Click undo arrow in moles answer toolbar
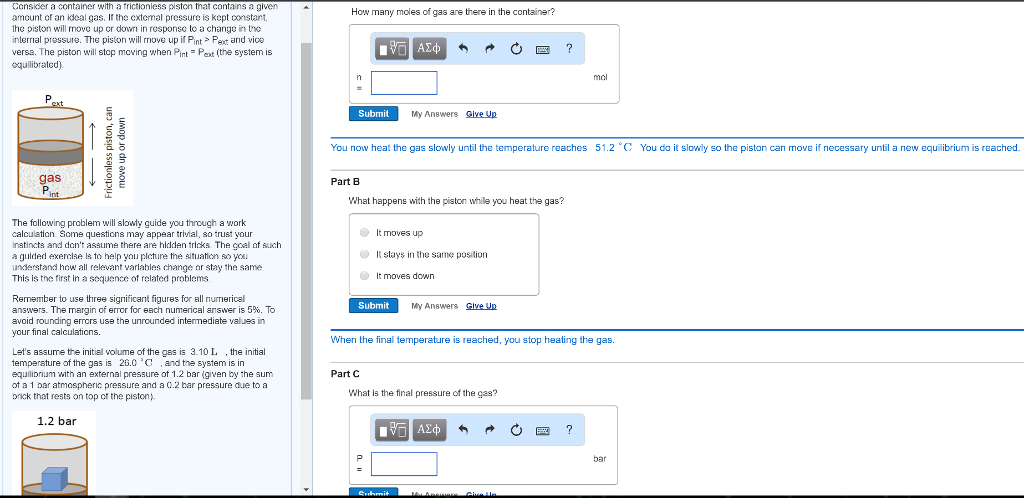Viewport: 1024px width, 498px height. click(x=464, y=49)
